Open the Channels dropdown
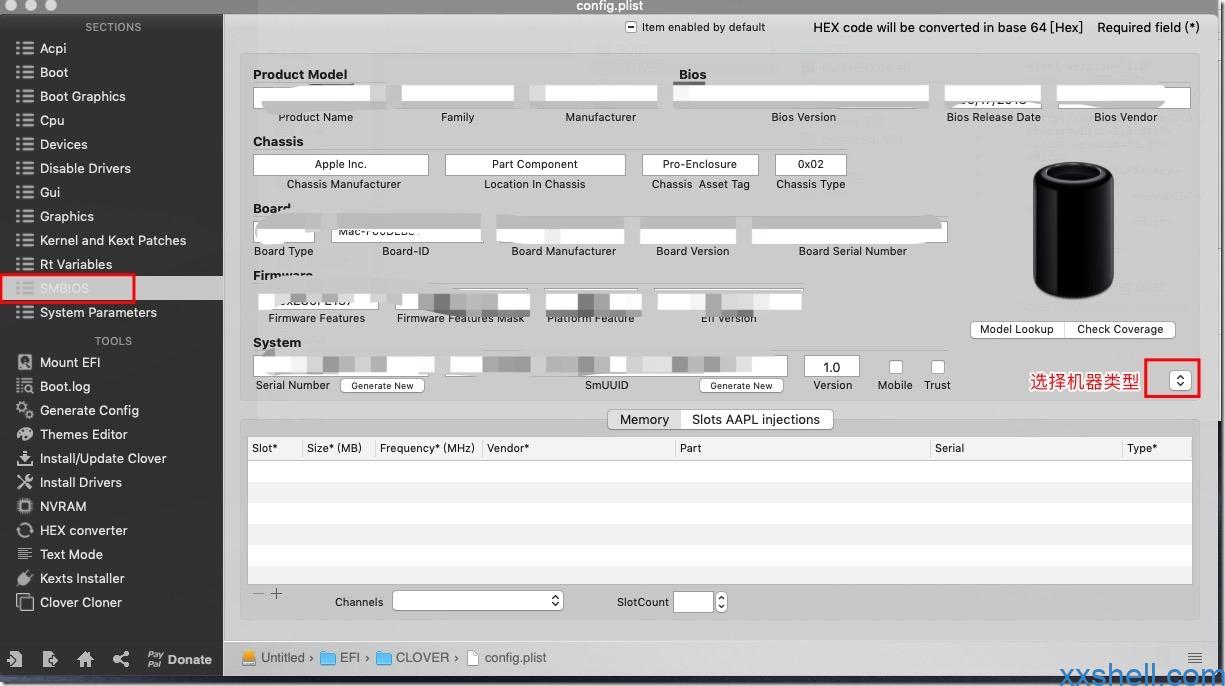This screenshot has height=686, width=1225. tap(478, 601)
